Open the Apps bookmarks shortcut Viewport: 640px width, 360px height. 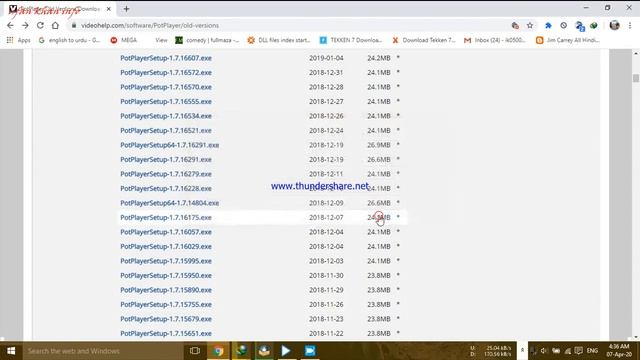click(x=18, y=40)
